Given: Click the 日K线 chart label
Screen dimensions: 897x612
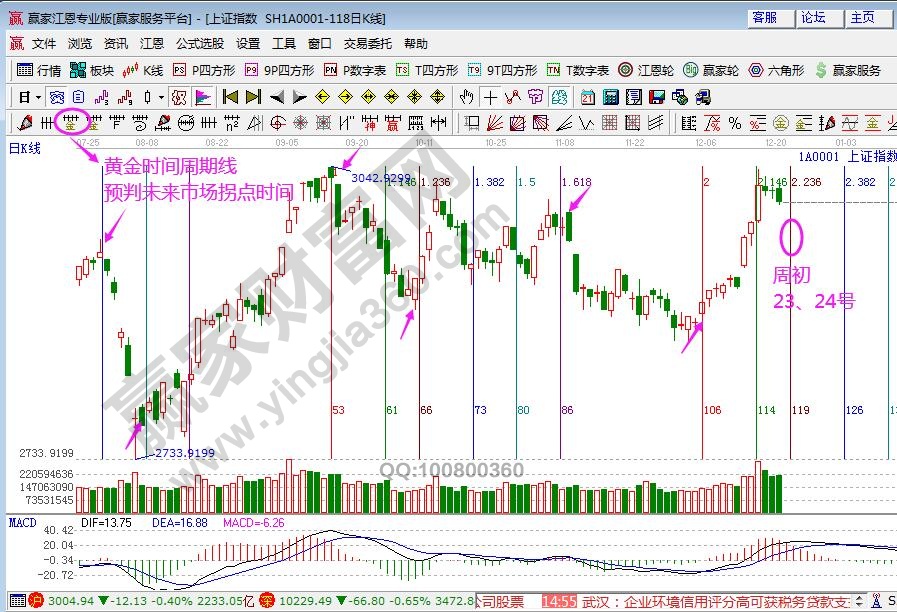Looking at the screenshot, I should (x=25, y=148).
